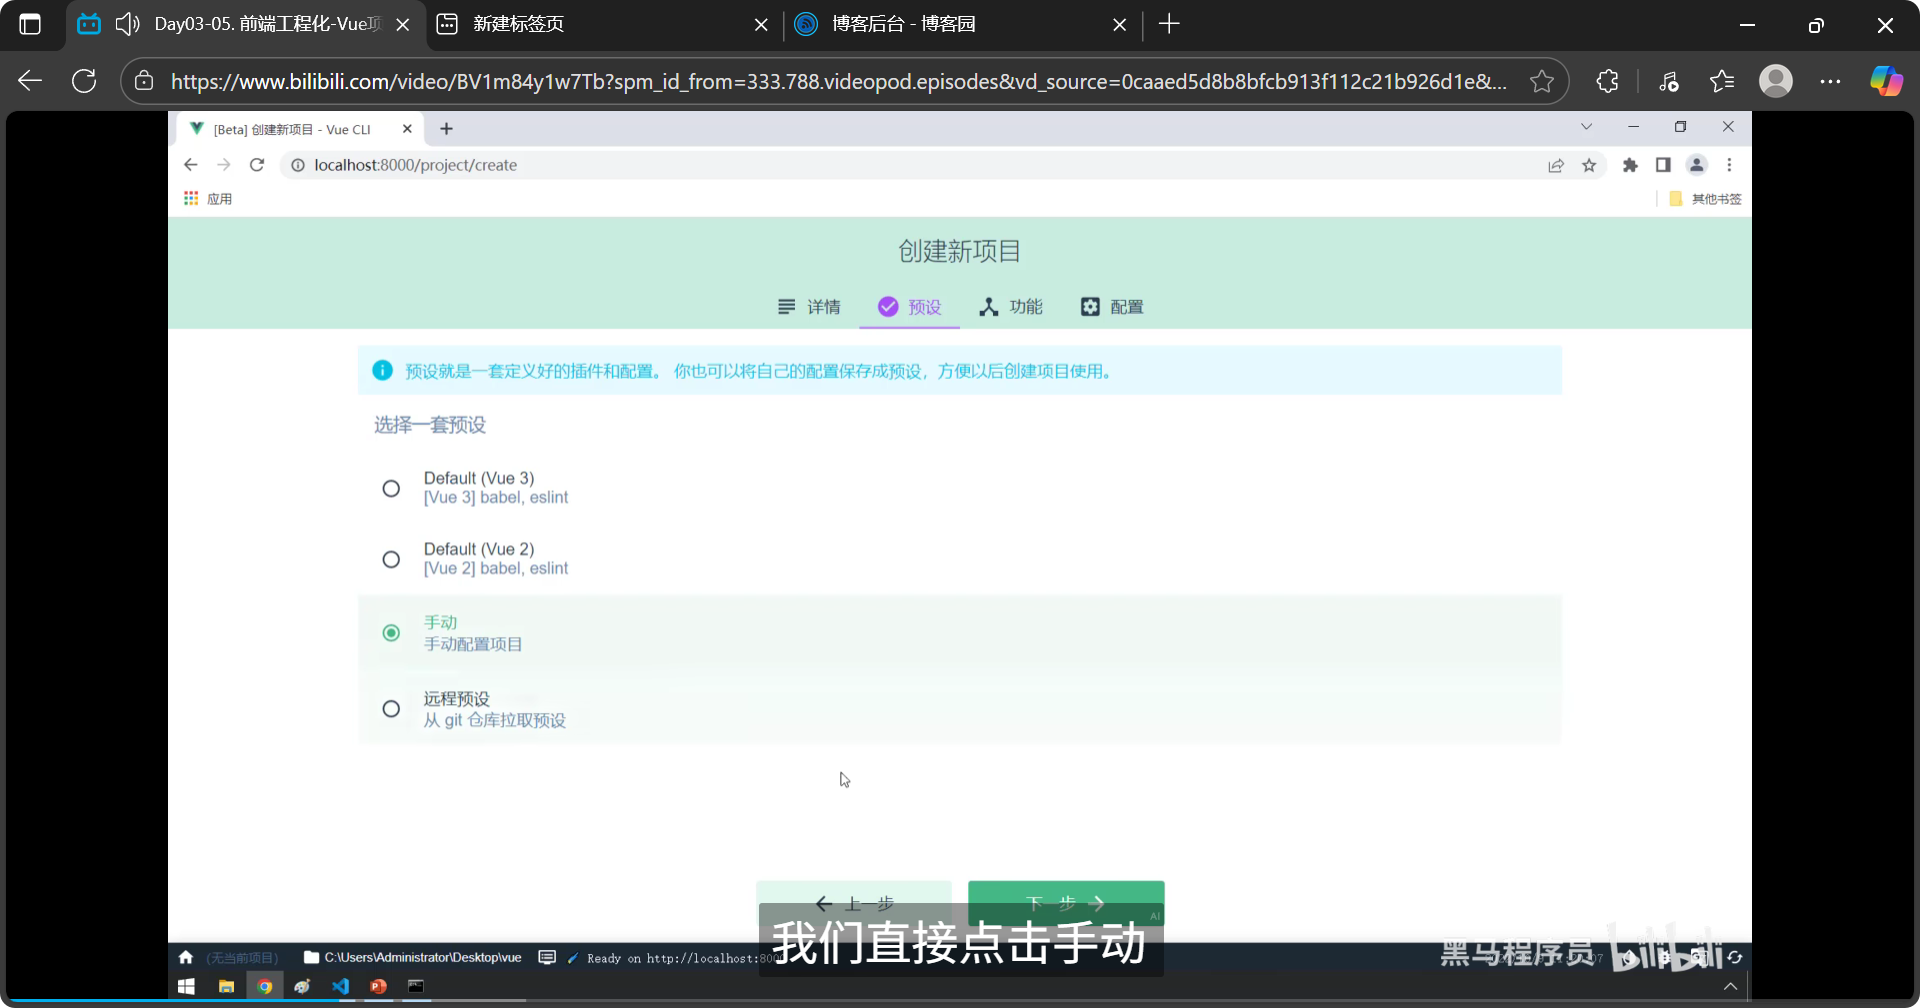Click the Vue UI home icon in status bar

coord(186,957)
